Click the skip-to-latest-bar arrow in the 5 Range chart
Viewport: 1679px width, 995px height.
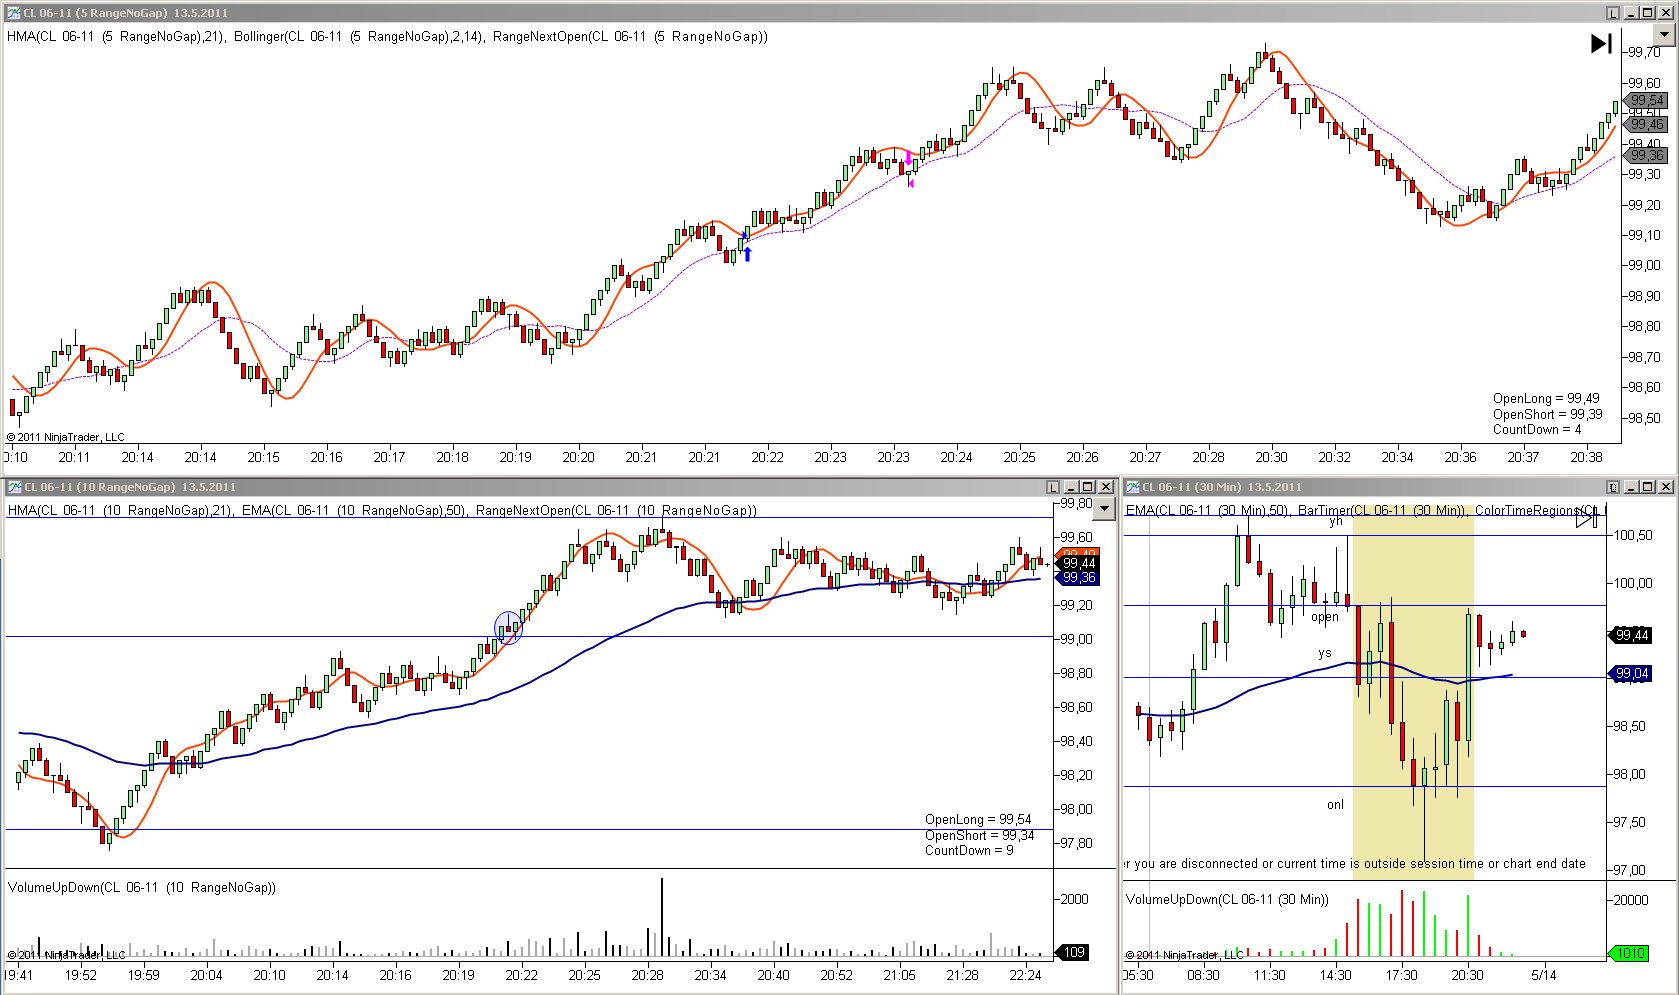point(1601,43)
